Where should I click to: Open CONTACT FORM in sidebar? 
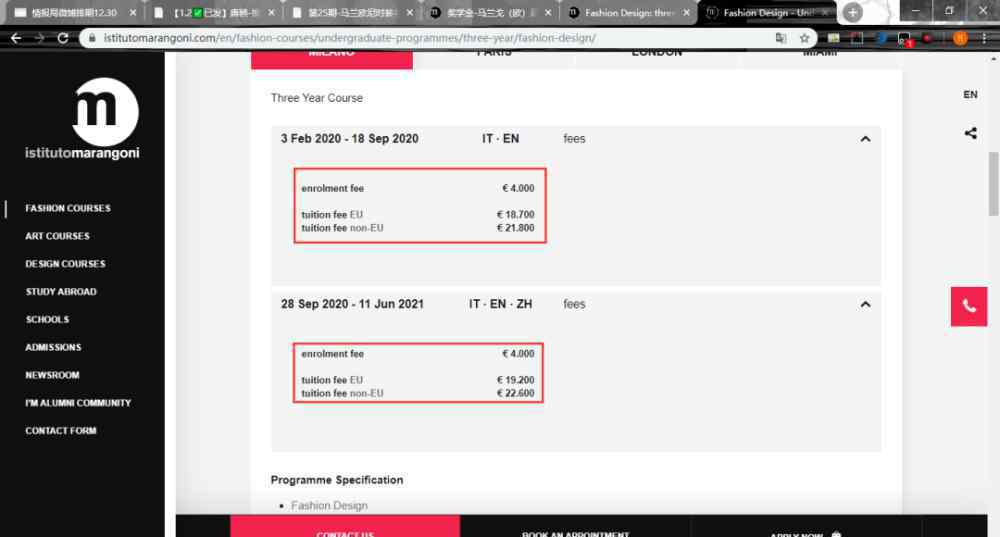(61, 431)
